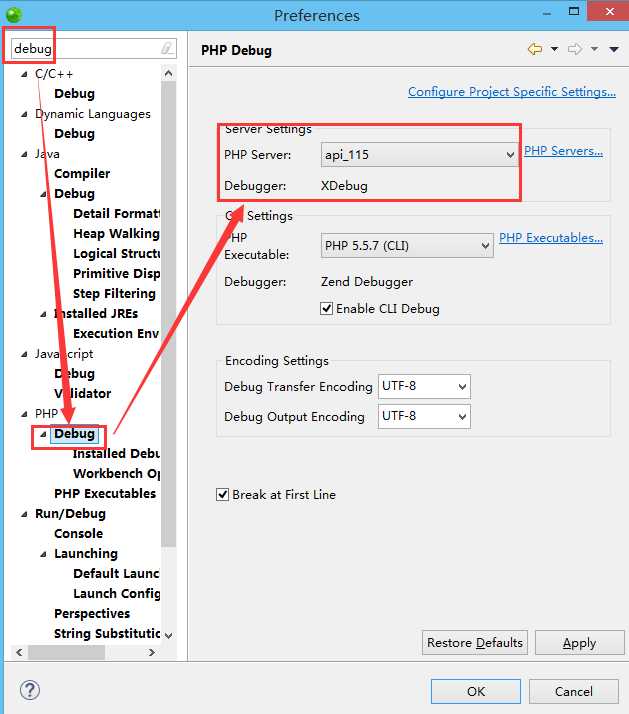Select Workbench Options tree item

pos(117,474)
